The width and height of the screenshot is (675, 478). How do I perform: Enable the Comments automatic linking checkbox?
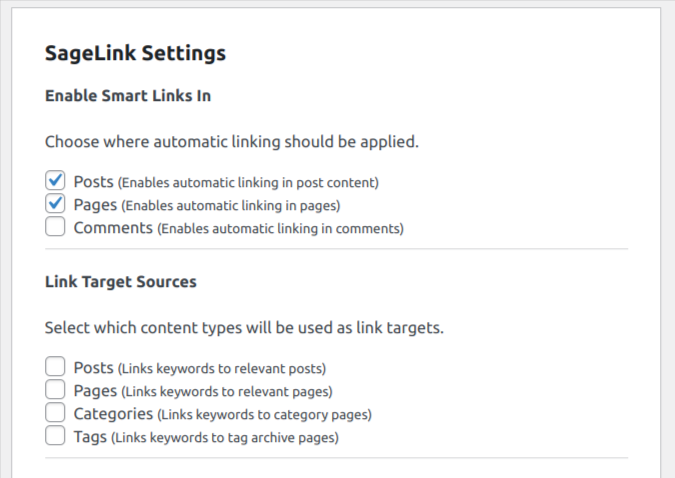pos(55,227)
